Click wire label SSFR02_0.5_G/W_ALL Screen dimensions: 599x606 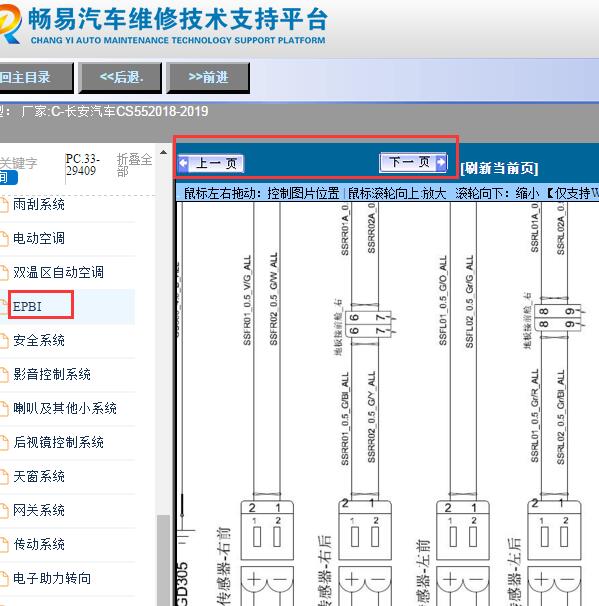click(273, 299)
